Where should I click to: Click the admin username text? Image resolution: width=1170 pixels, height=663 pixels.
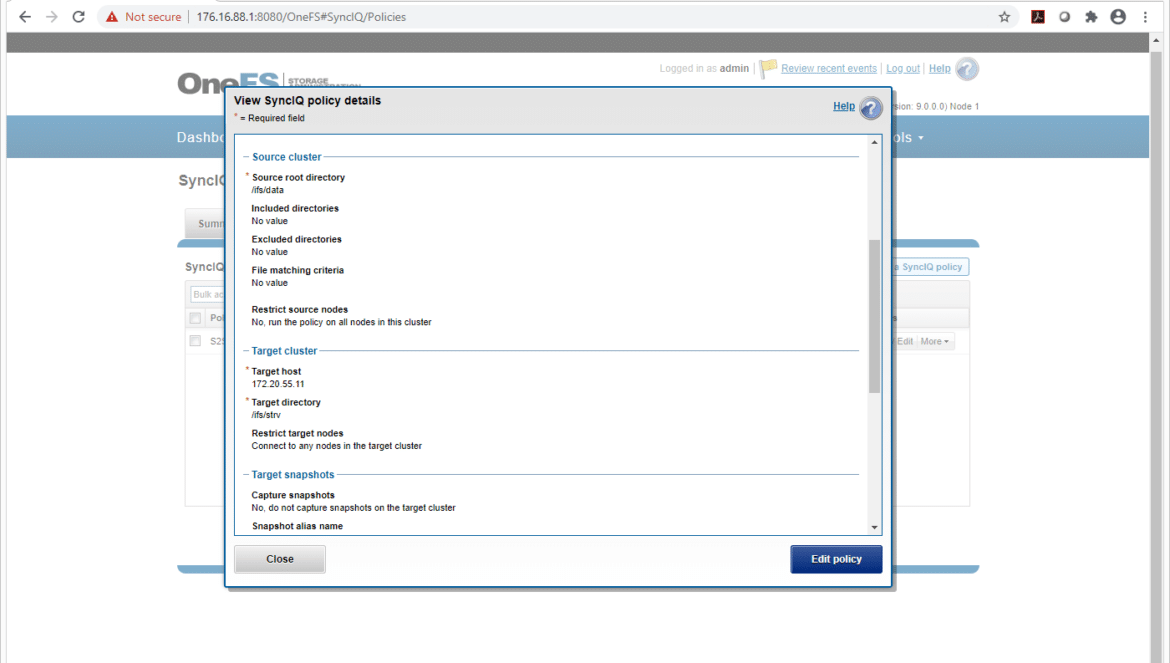[x=734, y=68]
